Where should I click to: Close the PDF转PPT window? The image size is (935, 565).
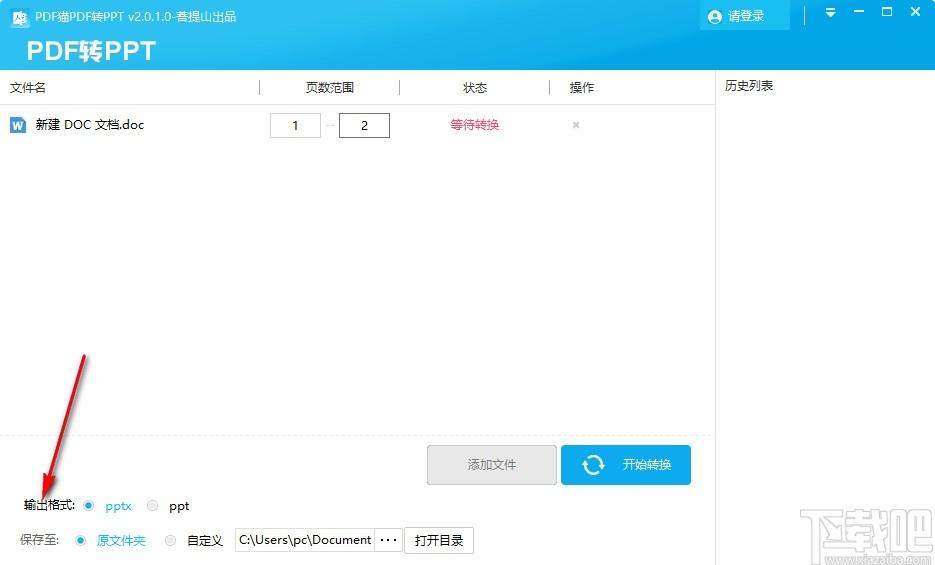(x=915, y=12)
